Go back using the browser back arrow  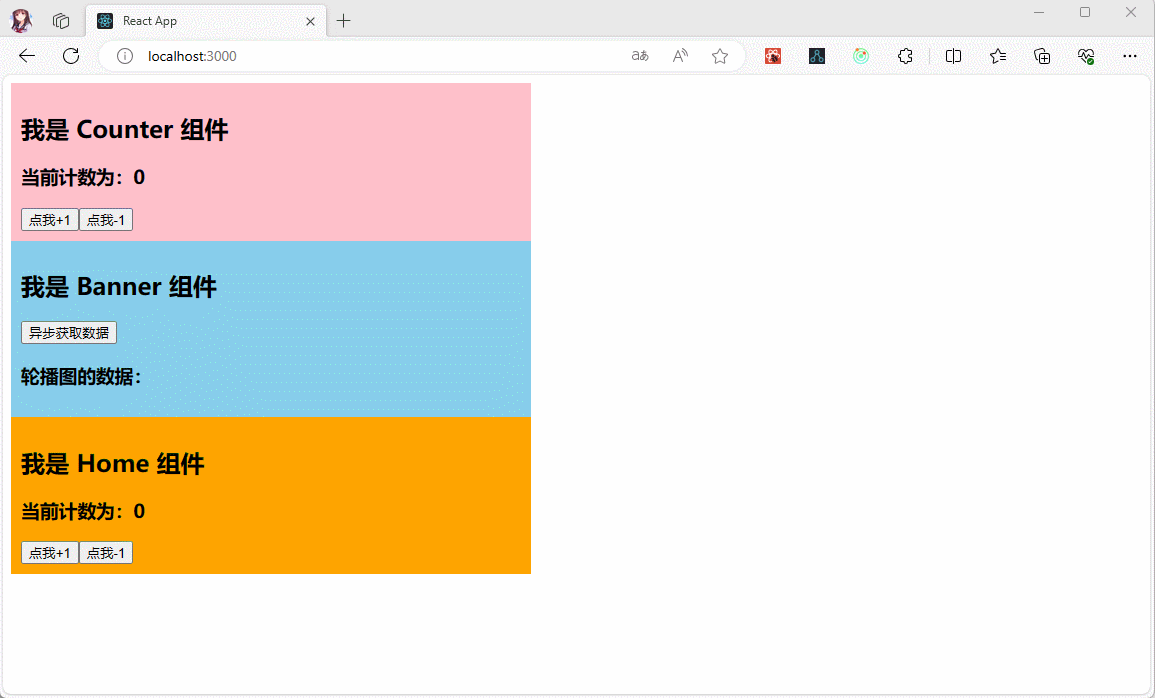click(x=27, y=56)
